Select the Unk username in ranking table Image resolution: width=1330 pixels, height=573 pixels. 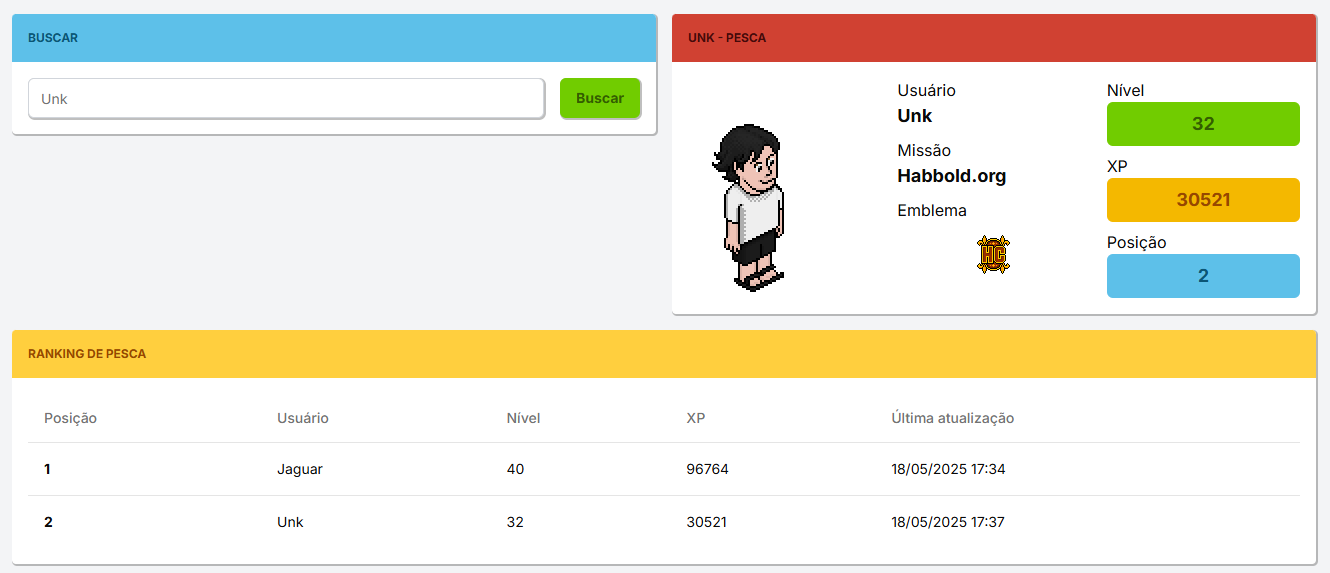[290, 522]
